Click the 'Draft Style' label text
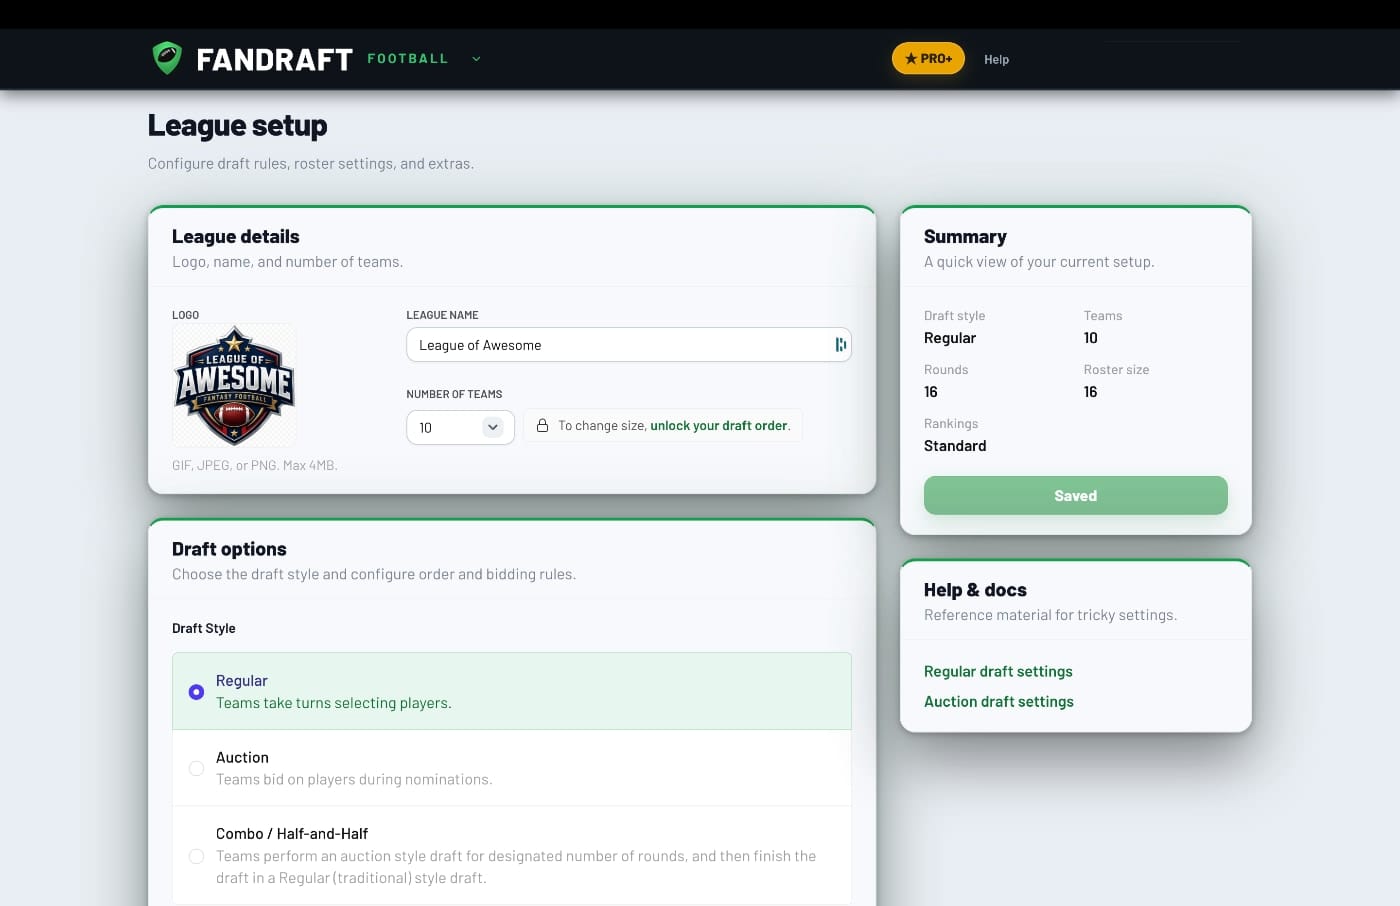This screenshot has width=1400, height=906. point(204,628)
